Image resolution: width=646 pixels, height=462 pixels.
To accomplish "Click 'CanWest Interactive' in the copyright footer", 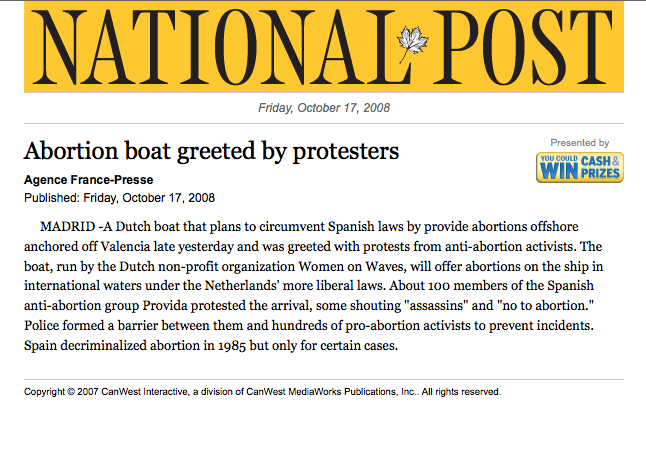I will (150, 392).
